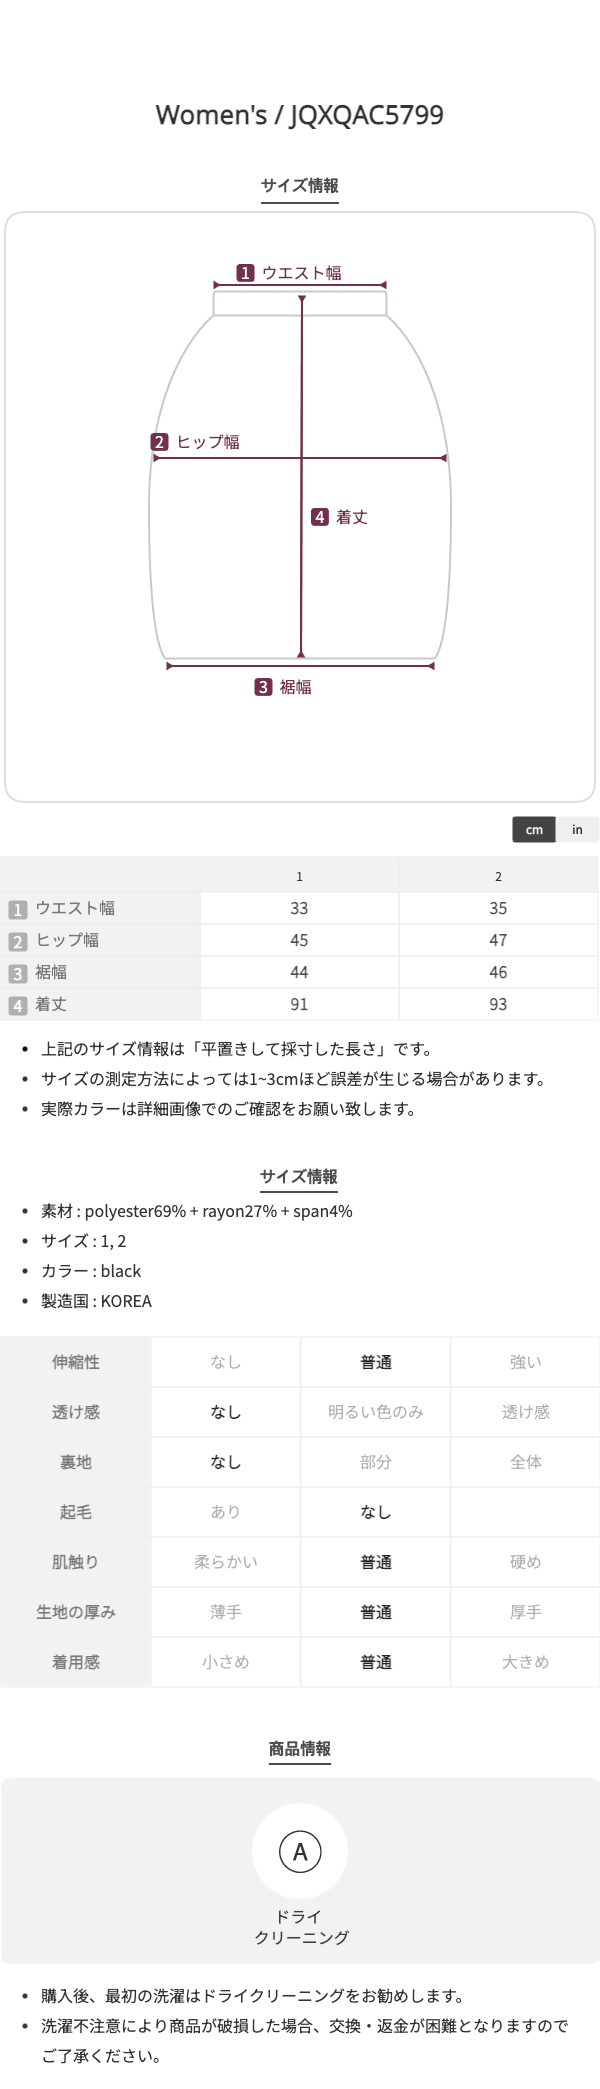Click the サイズ情報 heading above the diagram
Viewport: 600px width, 2089px height.
(x=300, y=185)
